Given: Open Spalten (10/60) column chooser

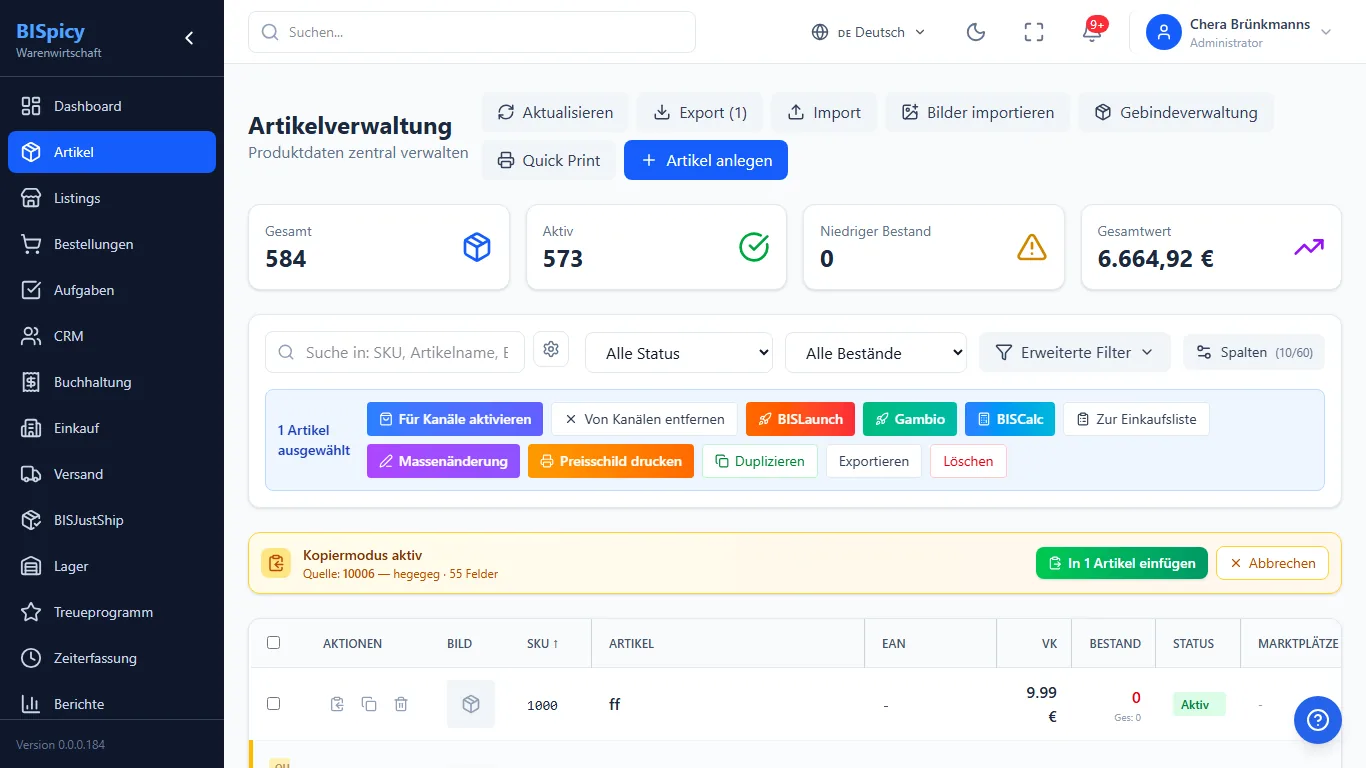Looking at the screenshot, I should pyautogui.click(x=1254, y=352).
